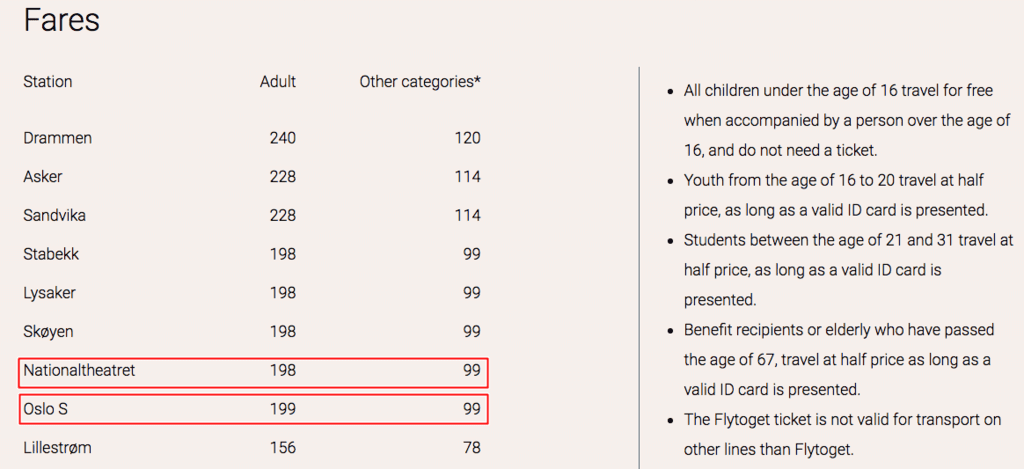Click the Other categories* column header
Screen dimensions: 1024x469
click(x=421, y=82)
